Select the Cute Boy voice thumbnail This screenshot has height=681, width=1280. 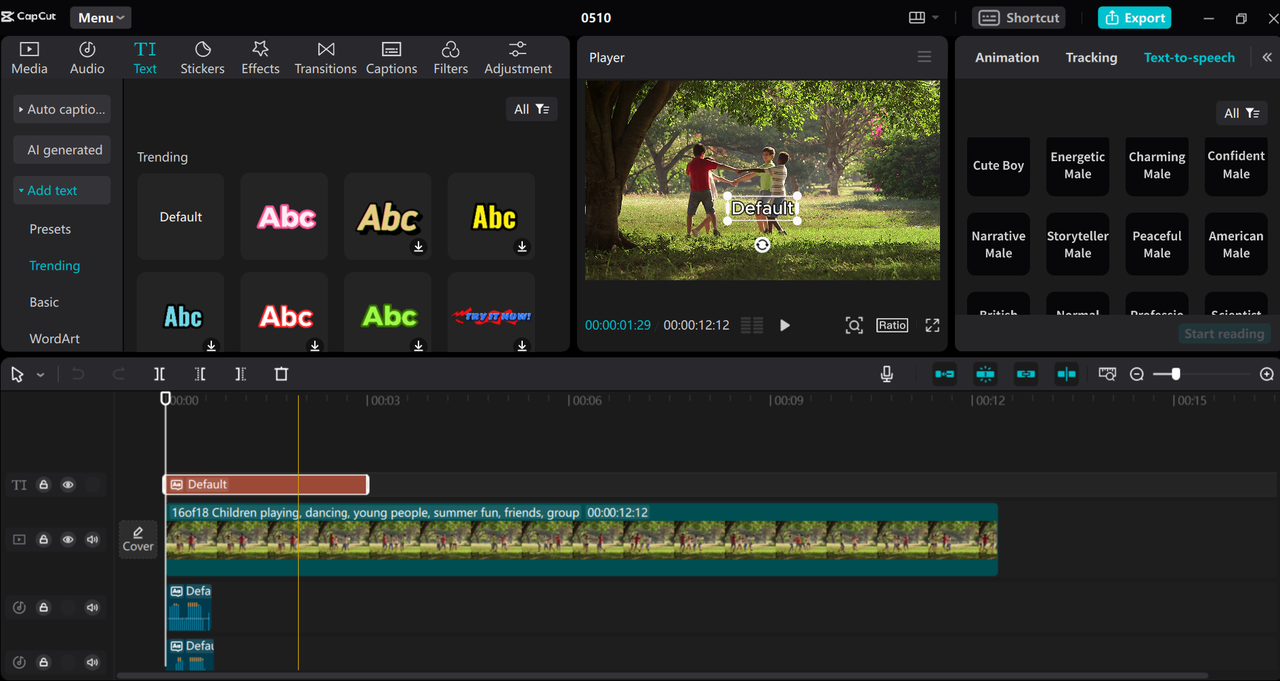[x=998, y=166]
